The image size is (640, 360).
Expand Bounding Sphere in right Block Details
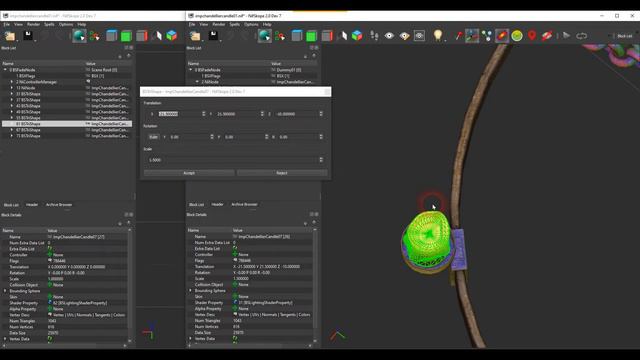pos(191,291)
